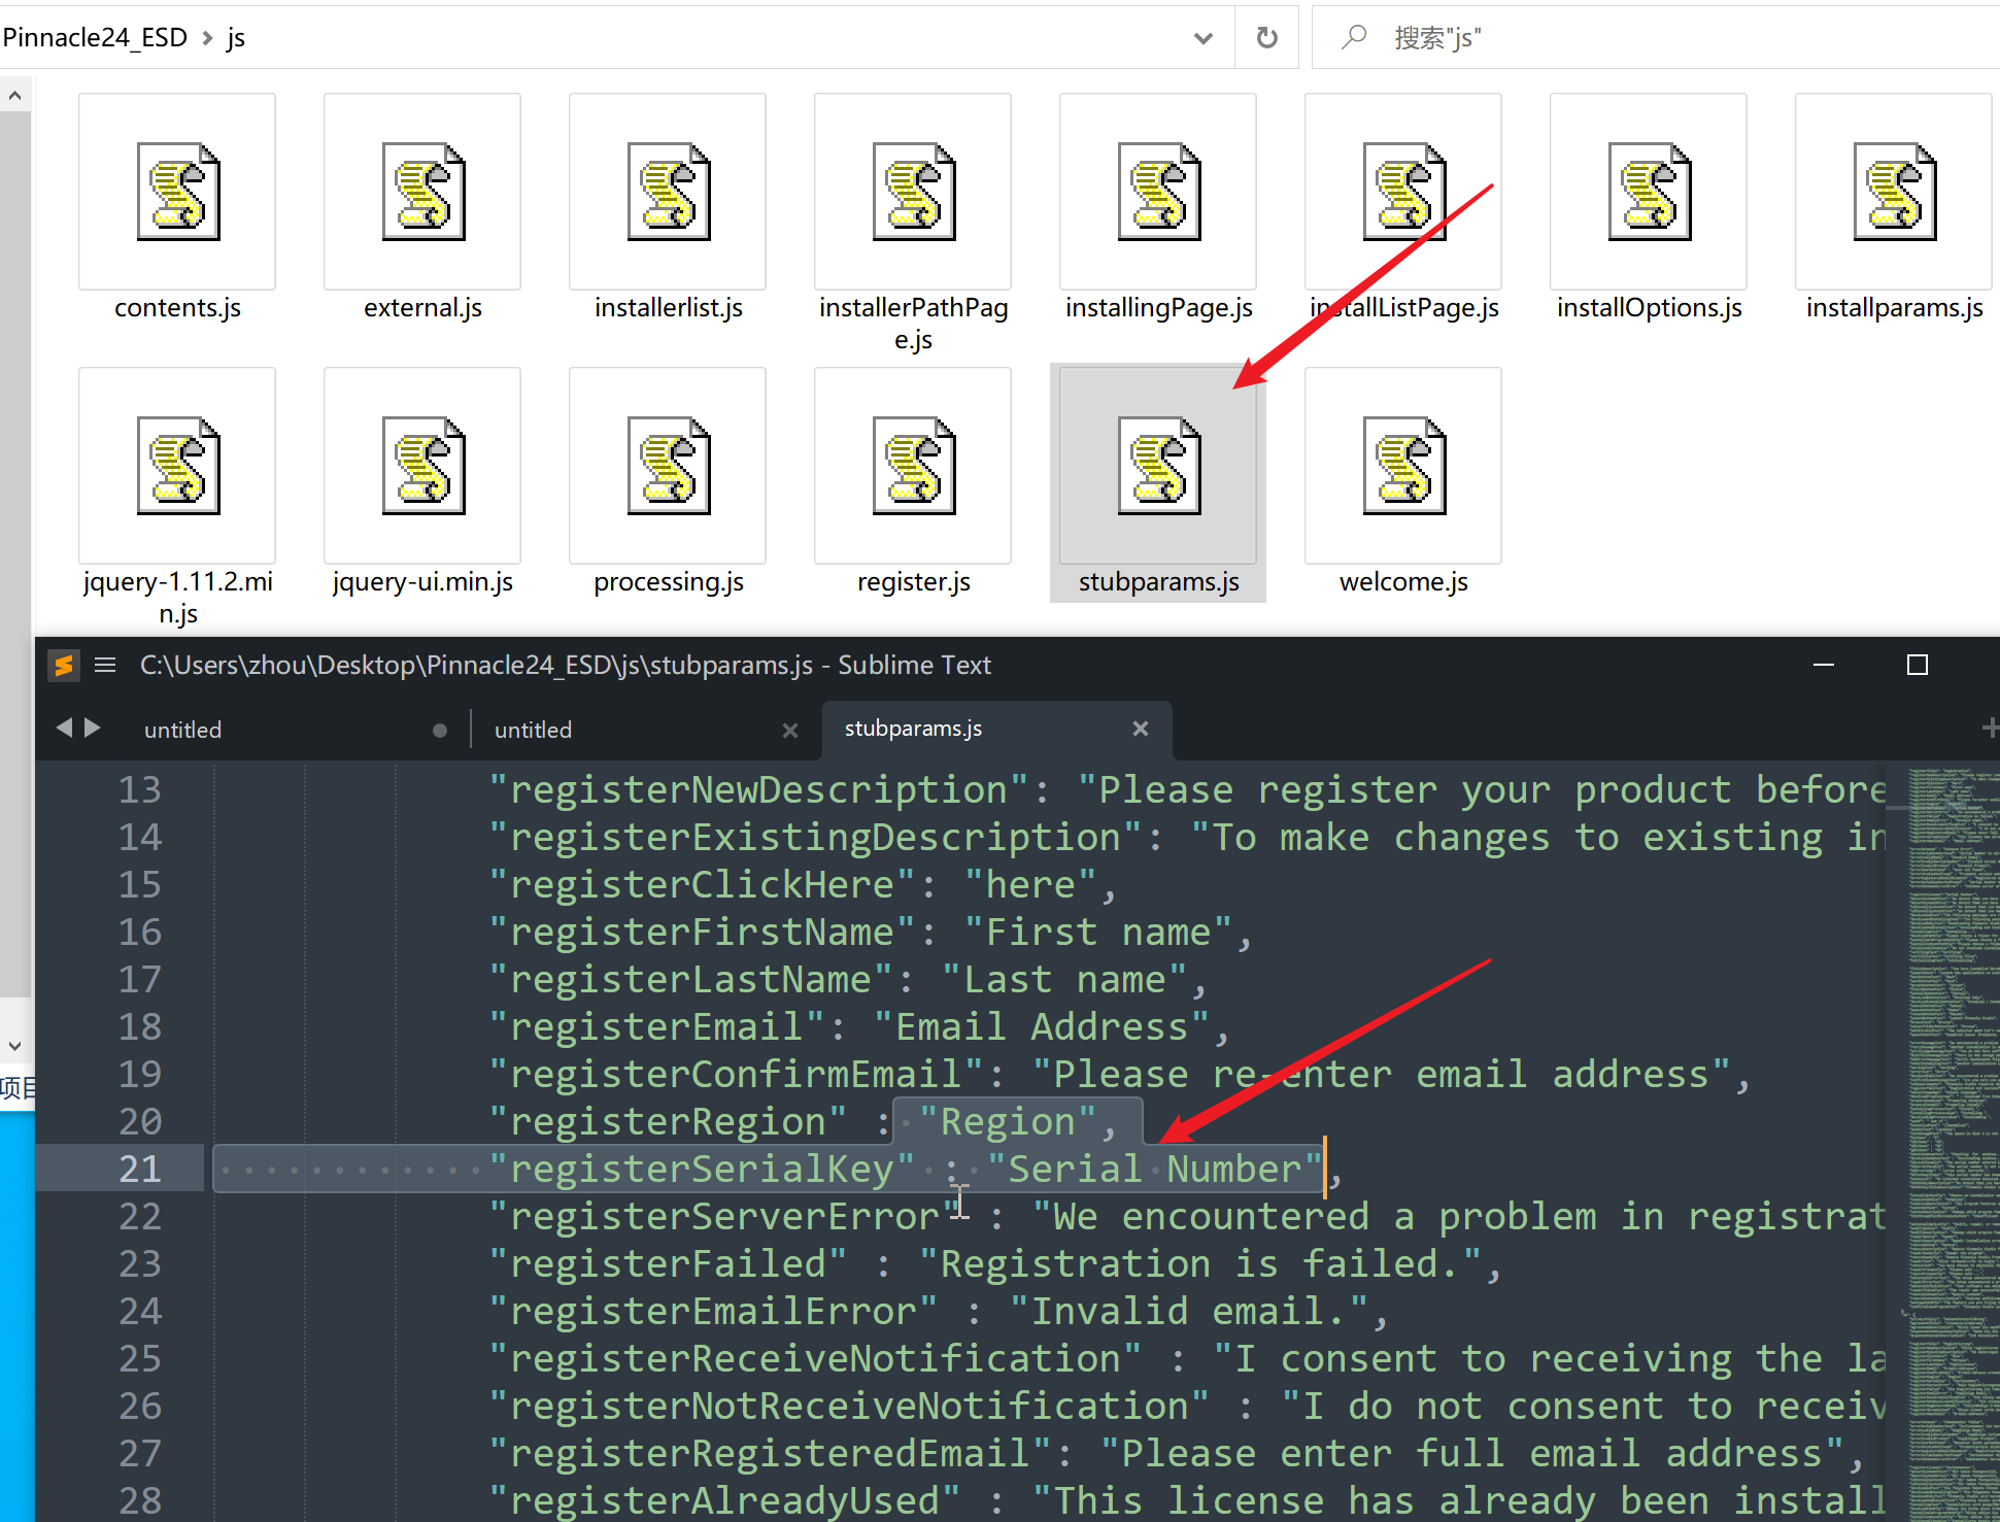Select the stubparams.js file icon
The height and width of the screenshot is (1522, 2000).
click(x=1158, y=466)
